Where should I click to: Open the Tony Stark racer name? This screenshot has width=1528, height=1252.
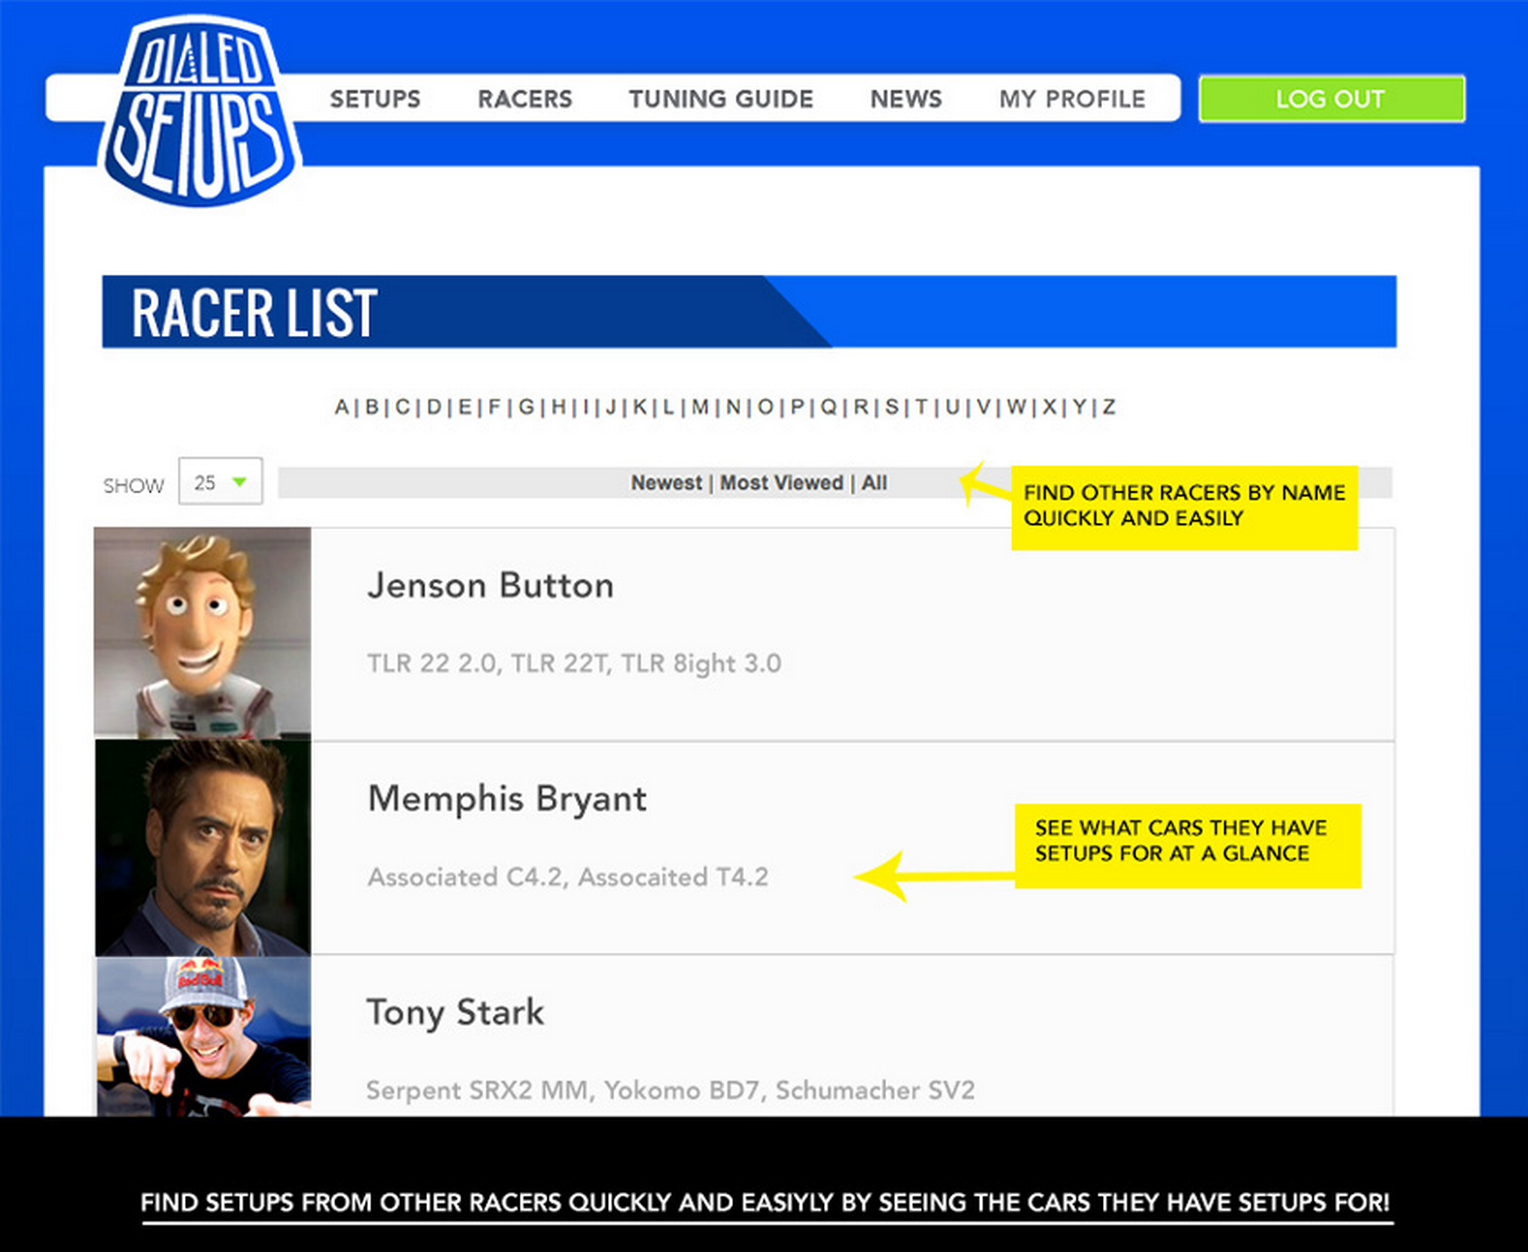pyautogui.click(x=455, y=1012)
